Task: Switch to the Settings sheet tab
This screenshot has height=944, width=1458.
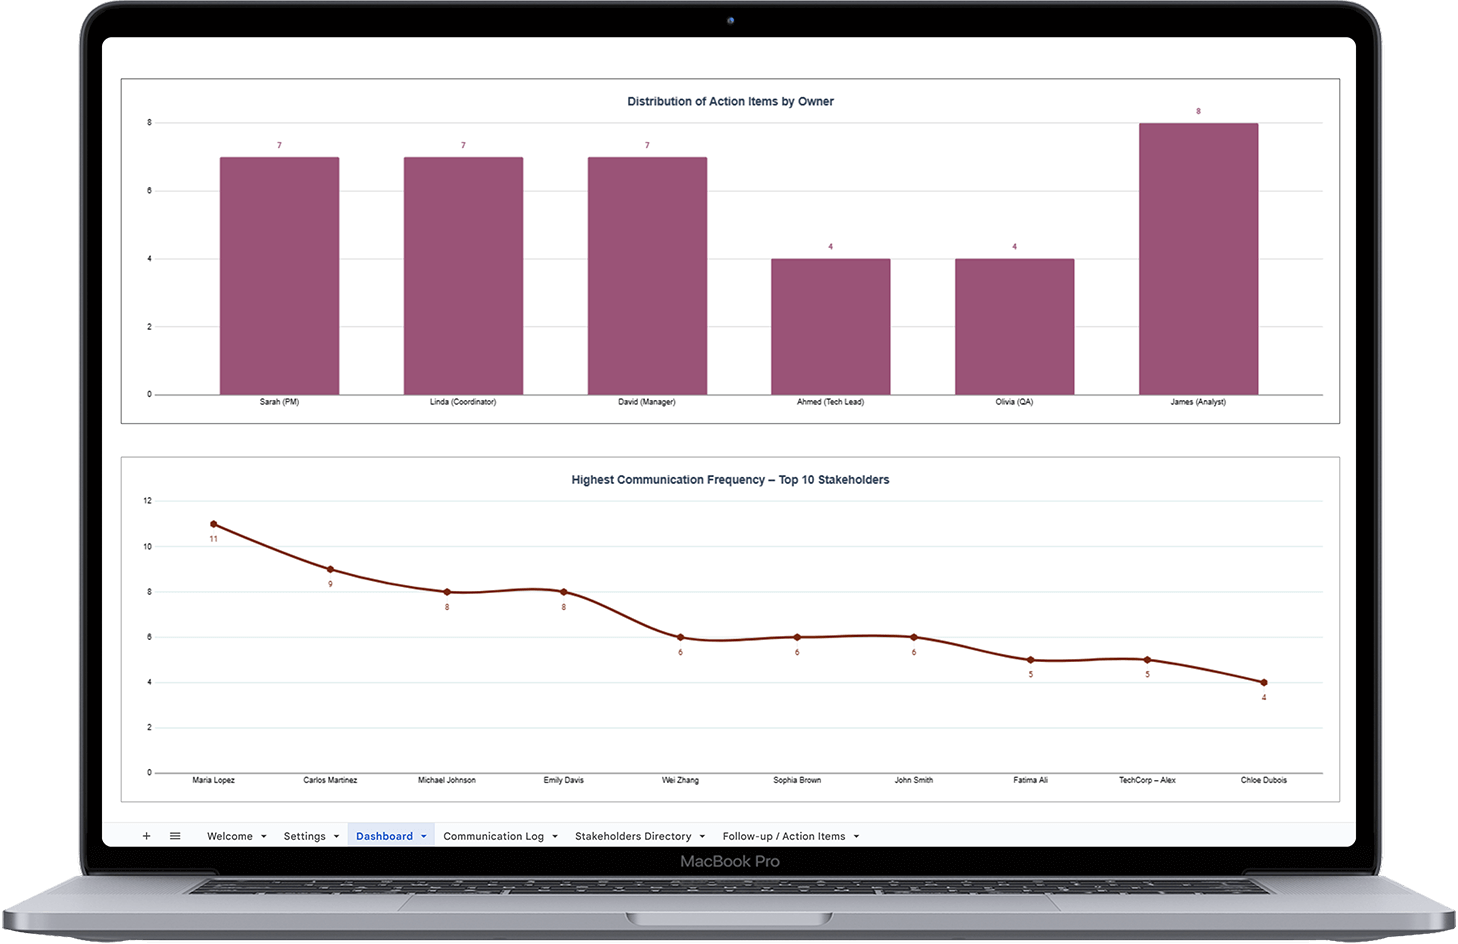Action: point(304,836)
